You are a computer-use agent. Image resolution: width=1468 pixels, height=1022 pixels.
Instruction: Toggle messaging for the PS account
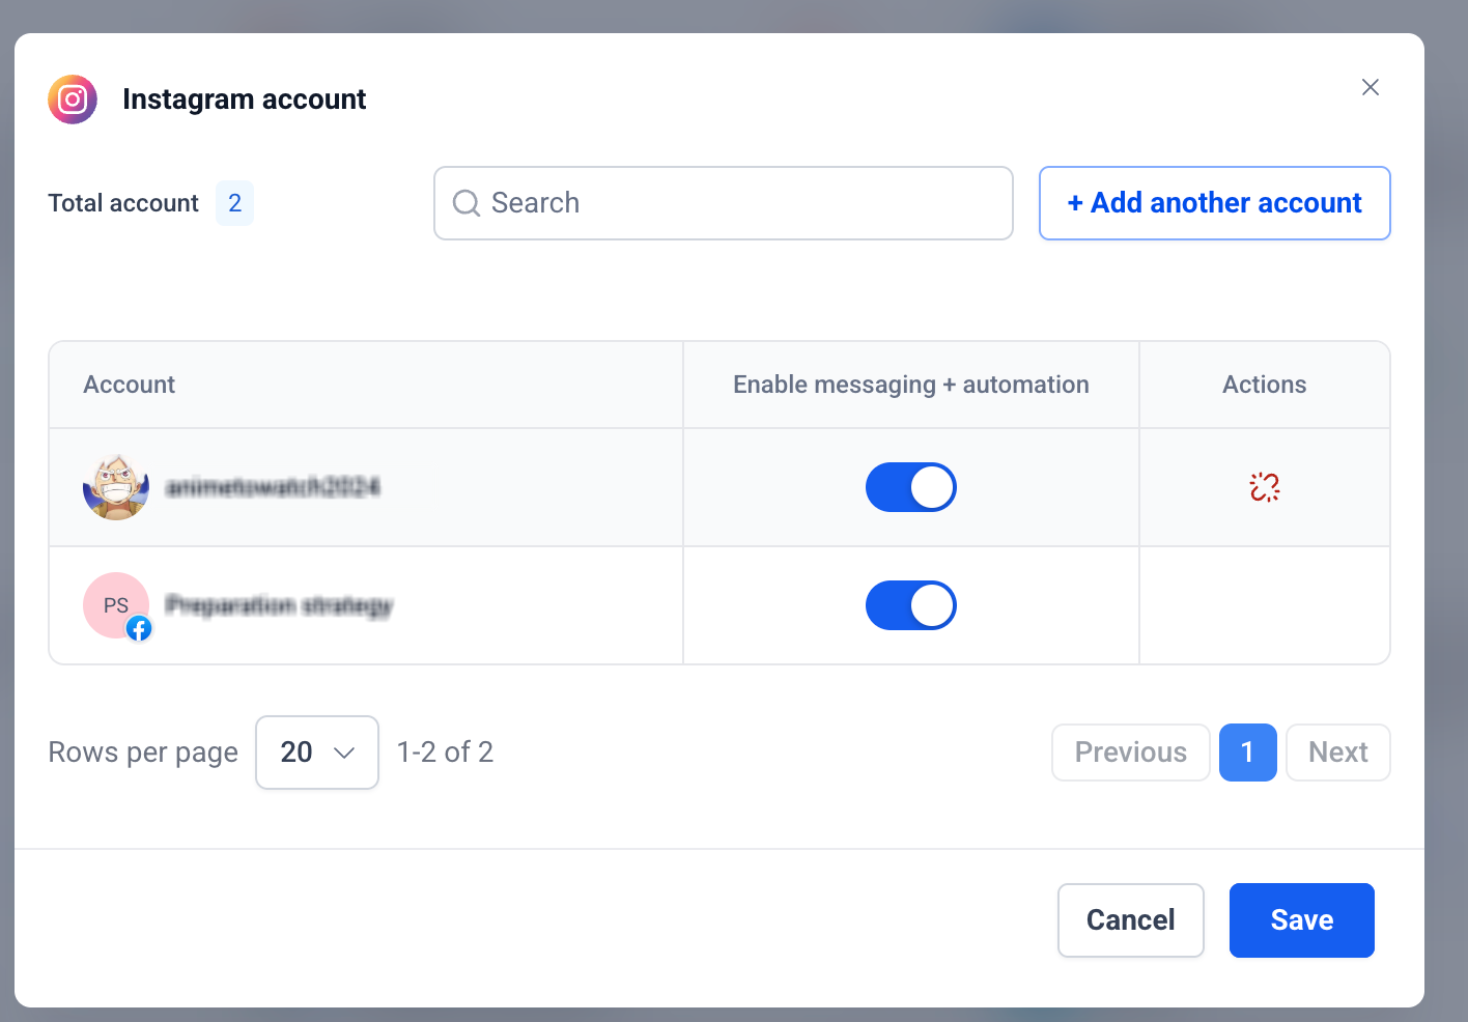911,605
